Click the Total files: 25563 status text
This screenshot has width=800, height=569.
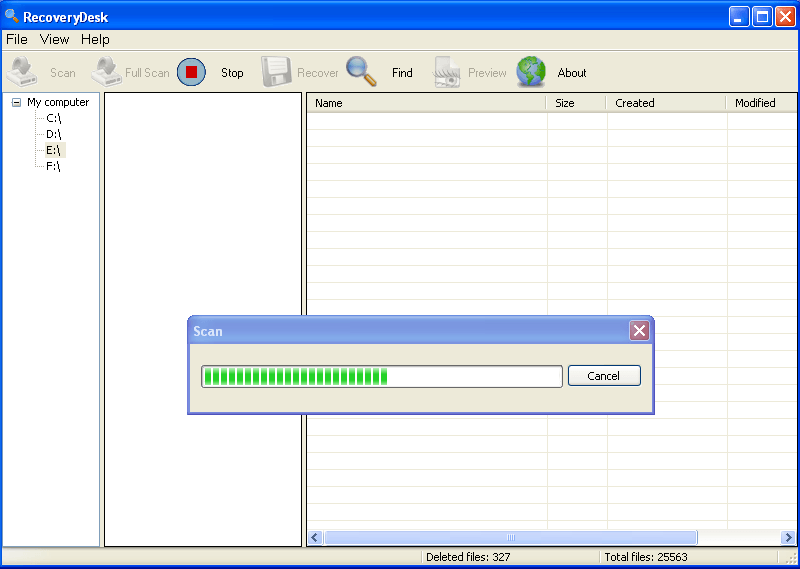click(646, 557)
